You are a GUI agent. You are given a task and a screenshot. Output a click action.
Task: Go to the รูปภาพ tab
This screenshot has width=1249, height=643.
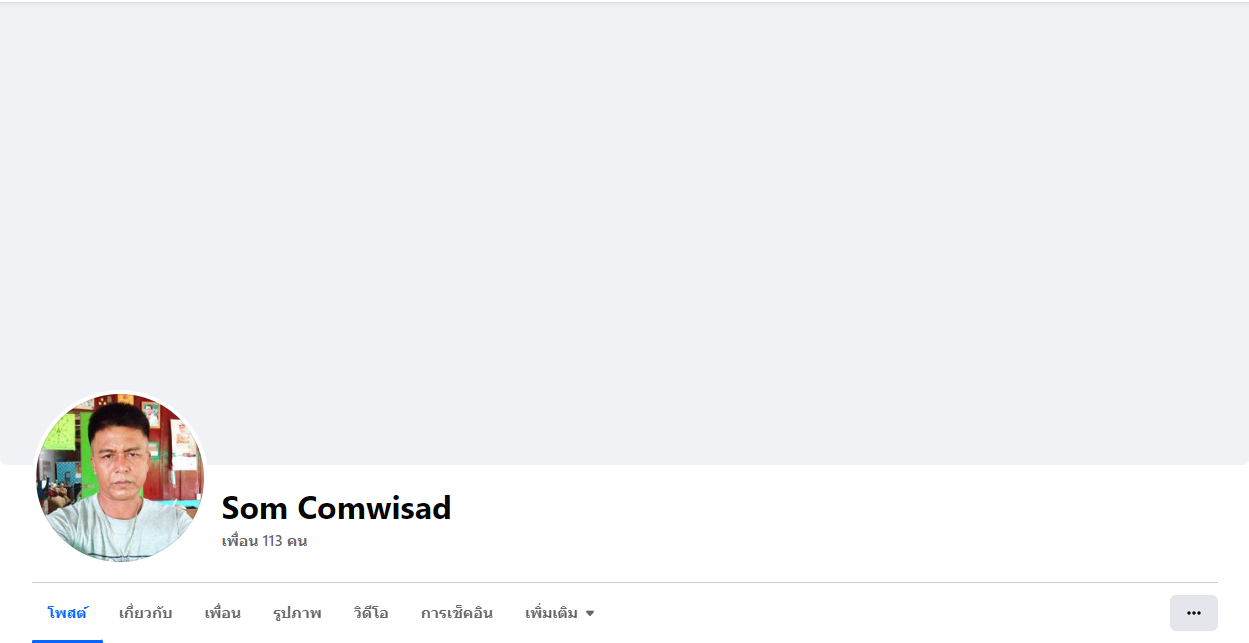click(x=297, y=613)
